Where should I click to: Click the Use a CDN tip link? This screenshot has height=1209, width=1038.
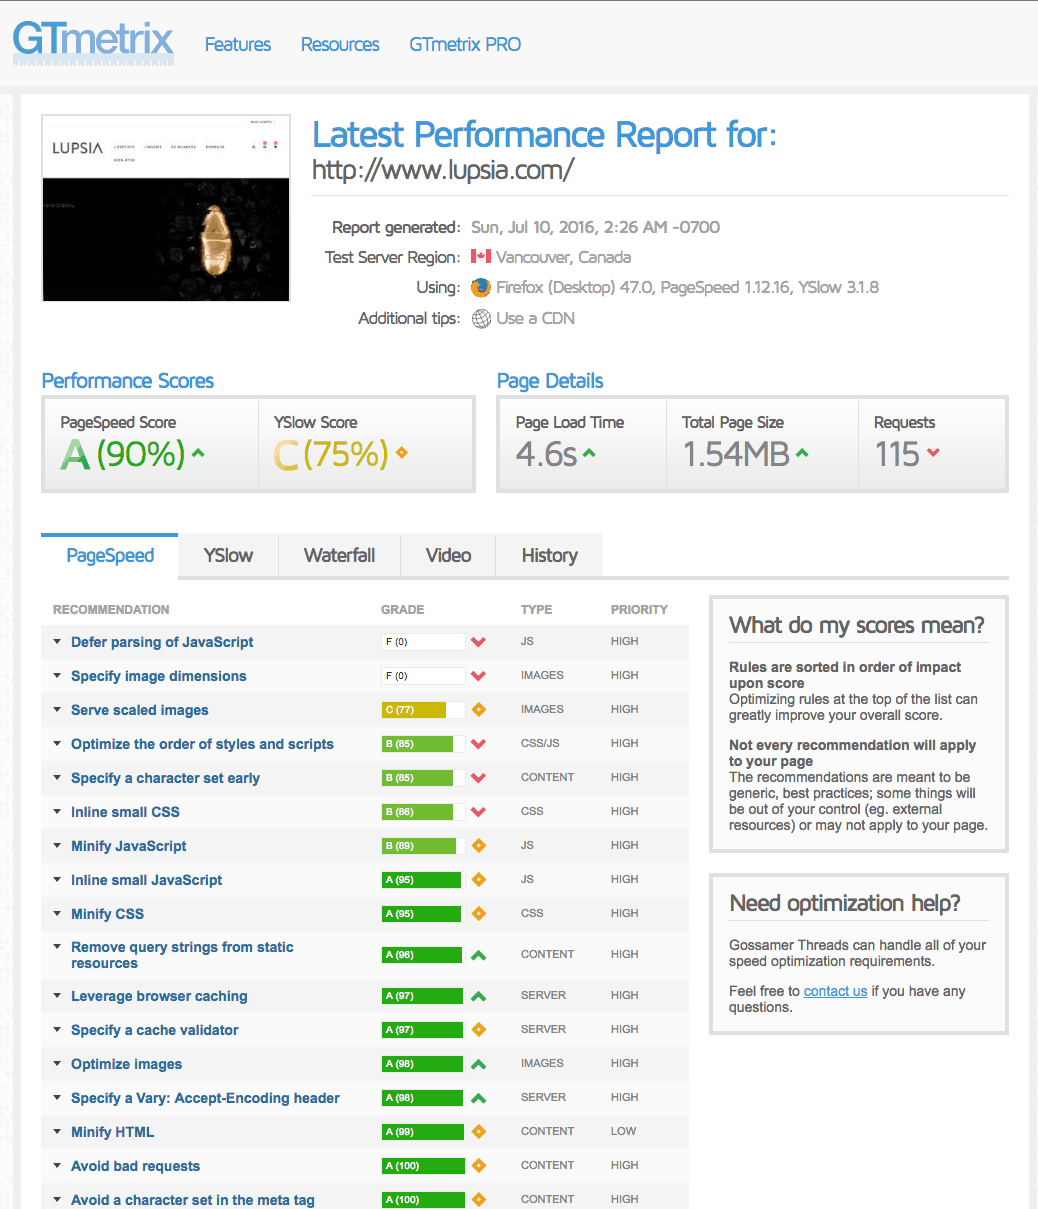pyautogui.click(x=536, y=319)
